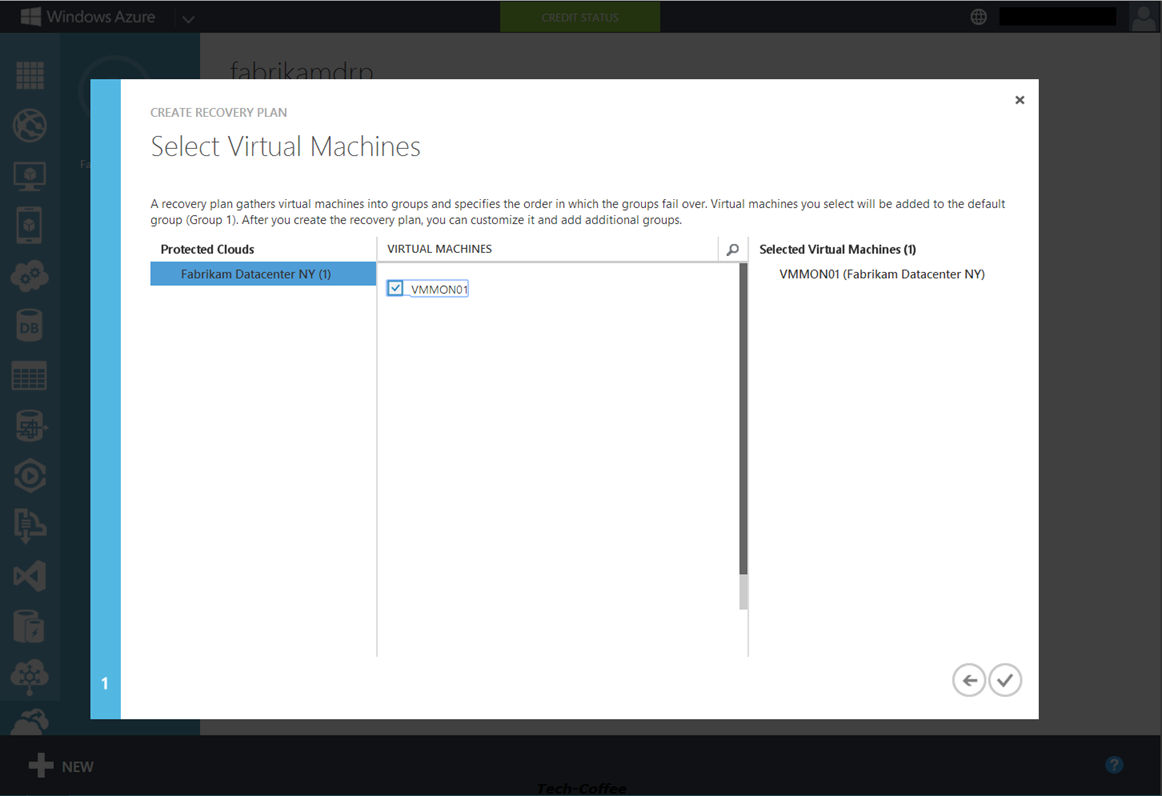Click the Selected Virtual Machines (1) heading
1162x796 pixels.
(x=837, y=250)
